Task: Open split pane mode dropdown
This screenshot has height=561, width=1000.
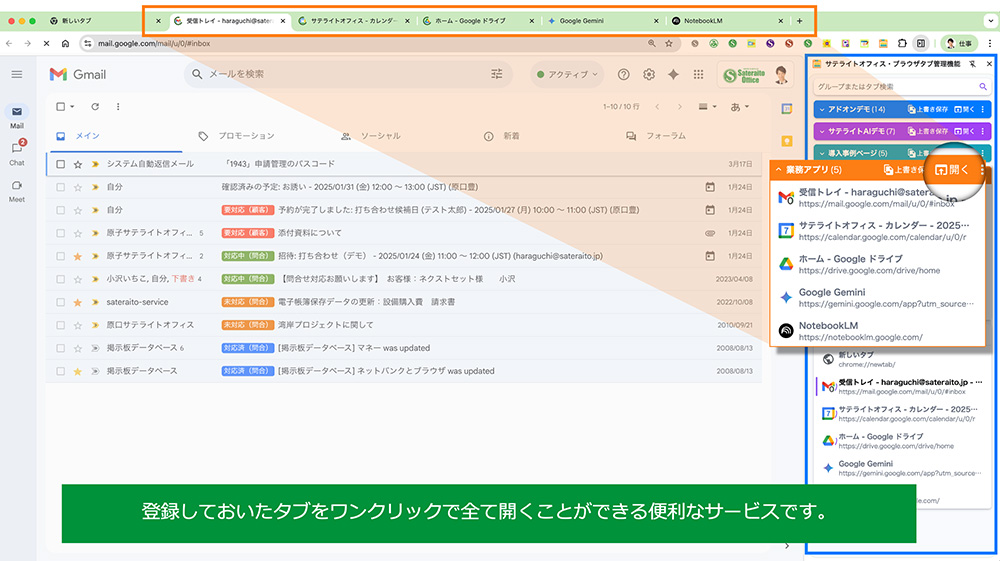Action: point(707,106)
